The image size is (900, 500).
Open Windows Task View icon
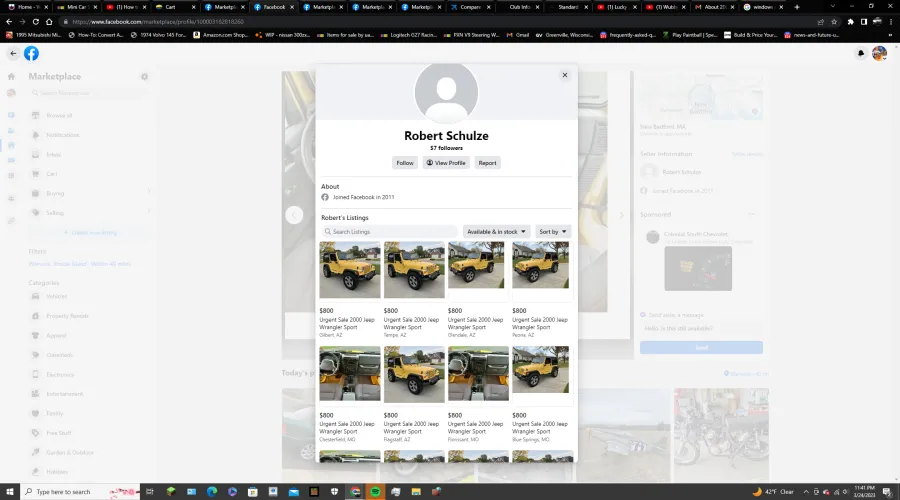(x=150, y=492)
